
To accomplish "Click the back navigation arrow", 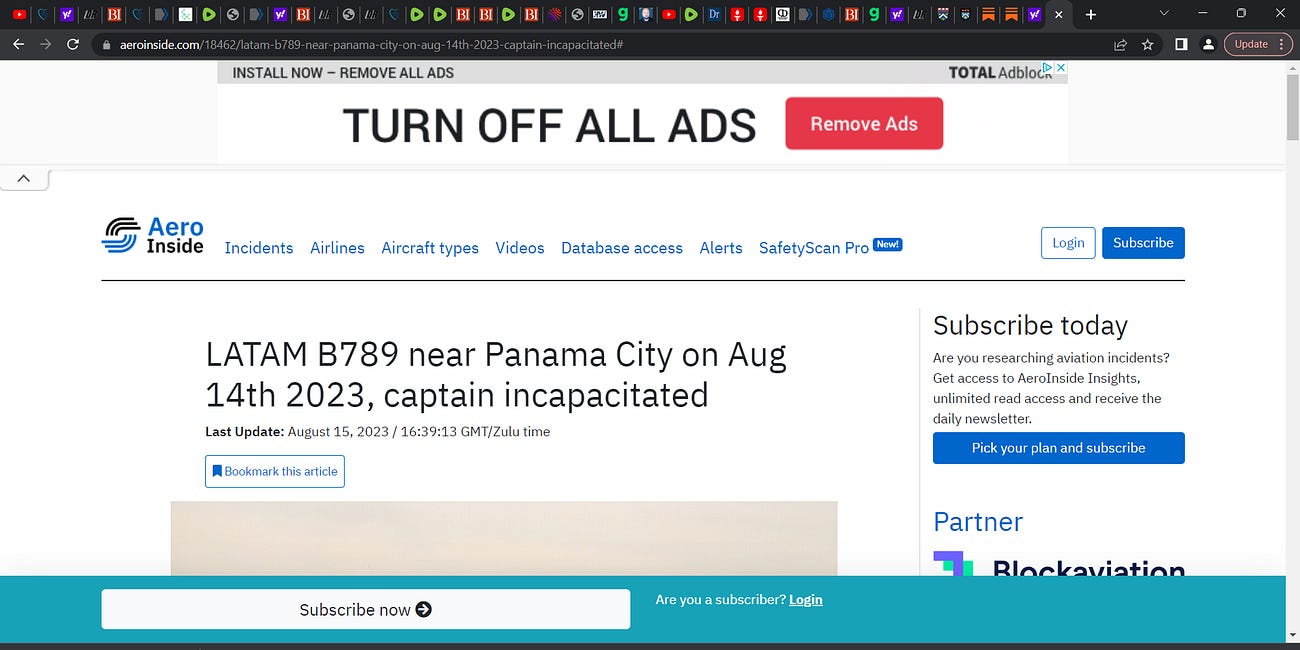I will pyautogui.click(x=18, y=44).
